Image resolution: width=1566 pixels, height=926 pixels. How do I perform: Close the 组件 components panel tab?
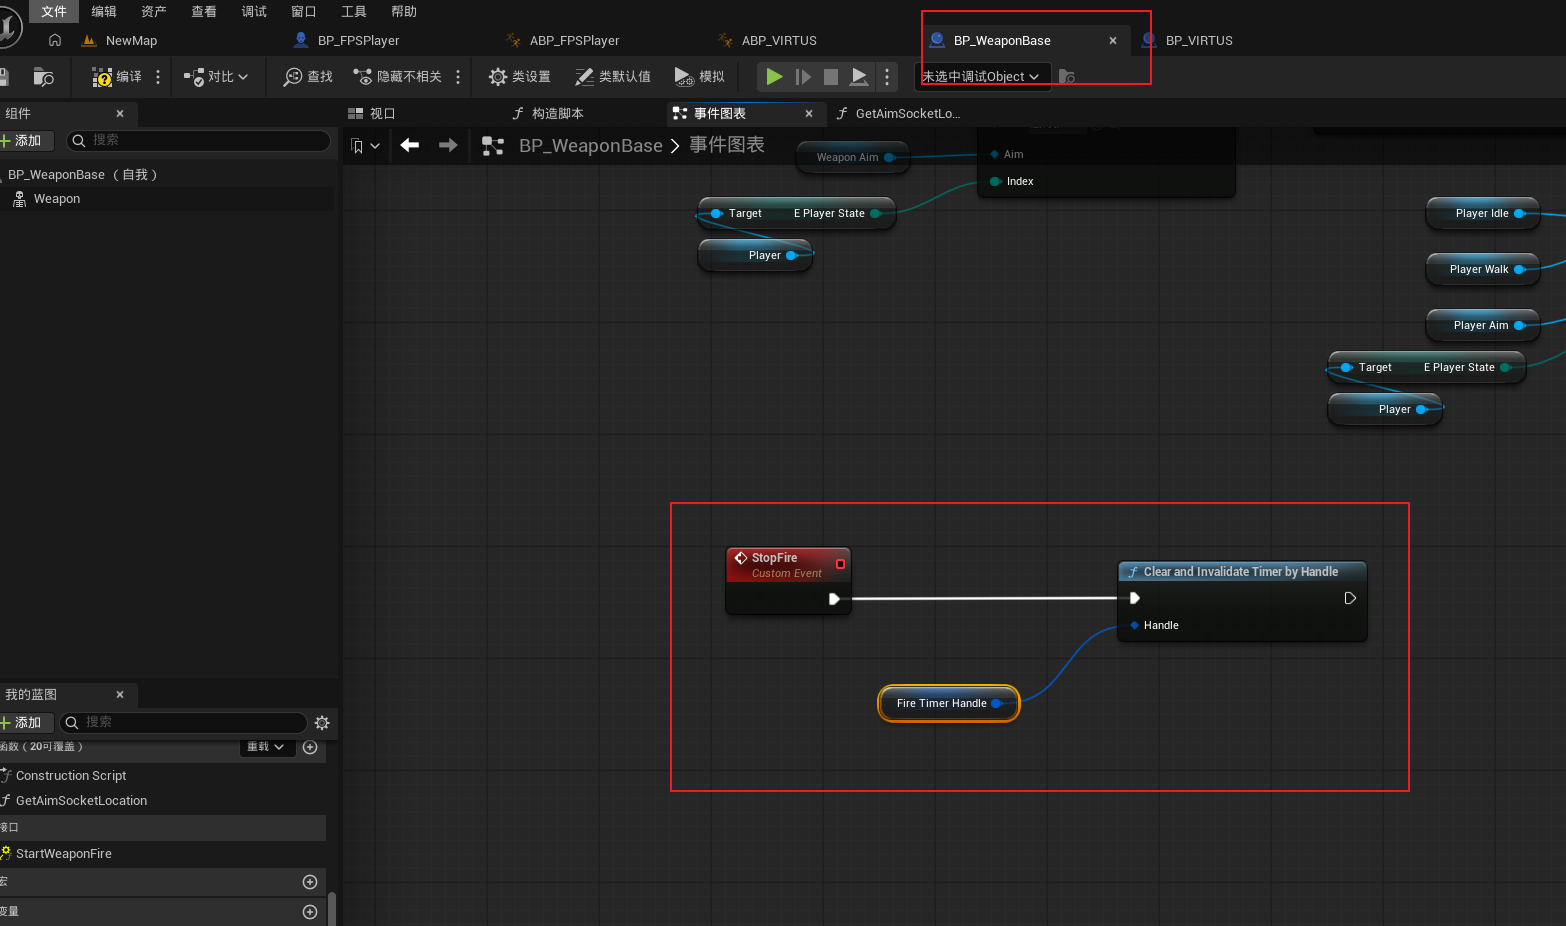[120, 114]
